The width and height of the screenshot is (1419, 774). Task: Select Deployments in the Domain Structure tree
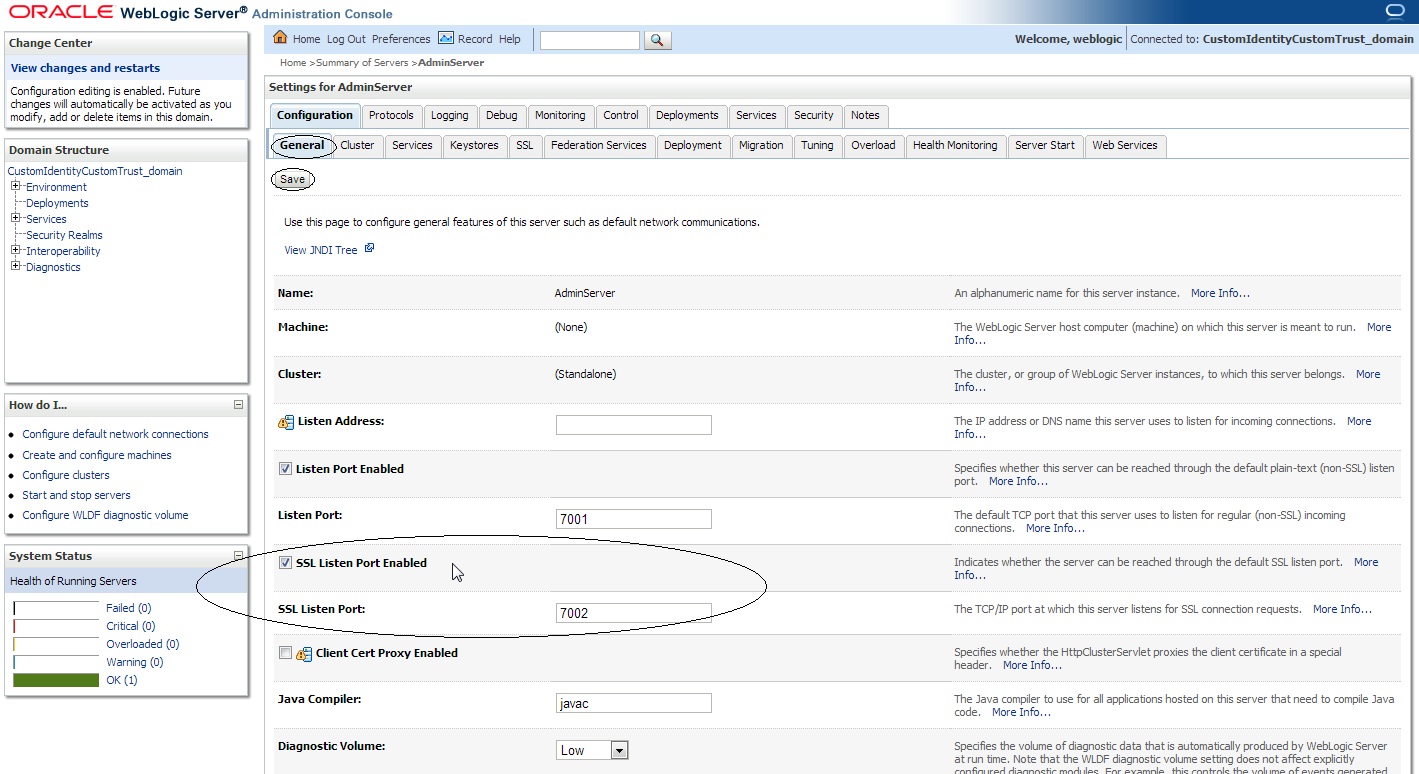[57, 203]
